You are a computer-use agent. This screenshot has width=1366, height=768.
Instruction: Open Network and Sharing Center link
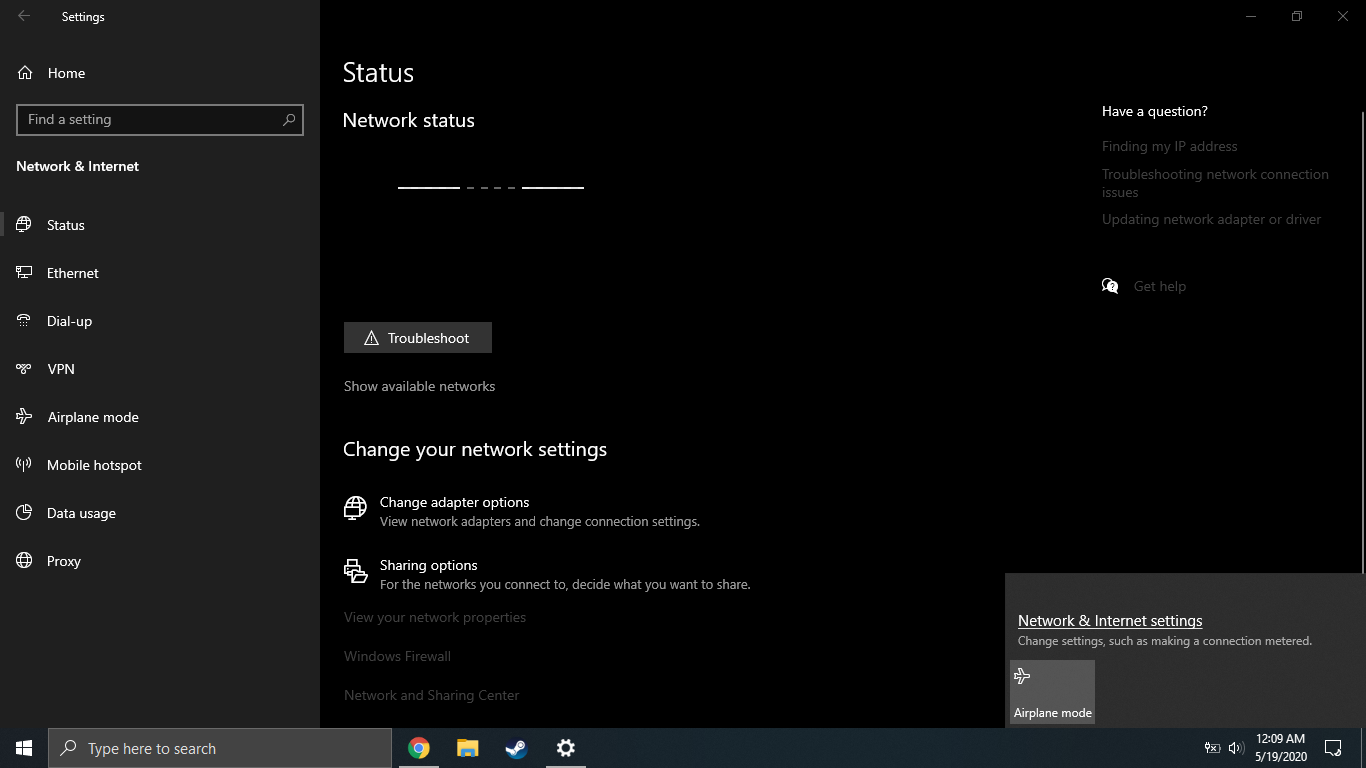431,695
